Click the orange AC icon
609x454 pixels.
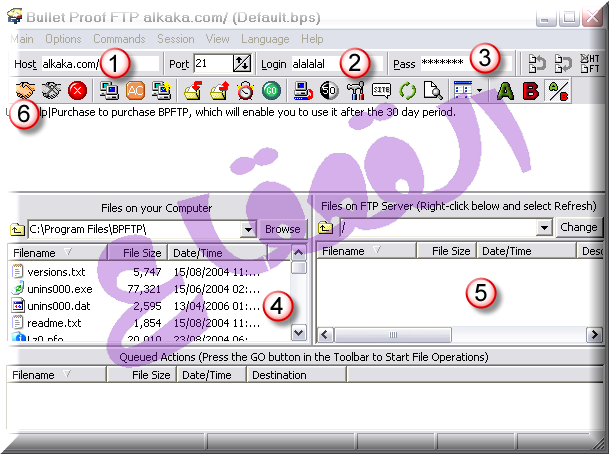pyautogui.click(x=135, y=91)
